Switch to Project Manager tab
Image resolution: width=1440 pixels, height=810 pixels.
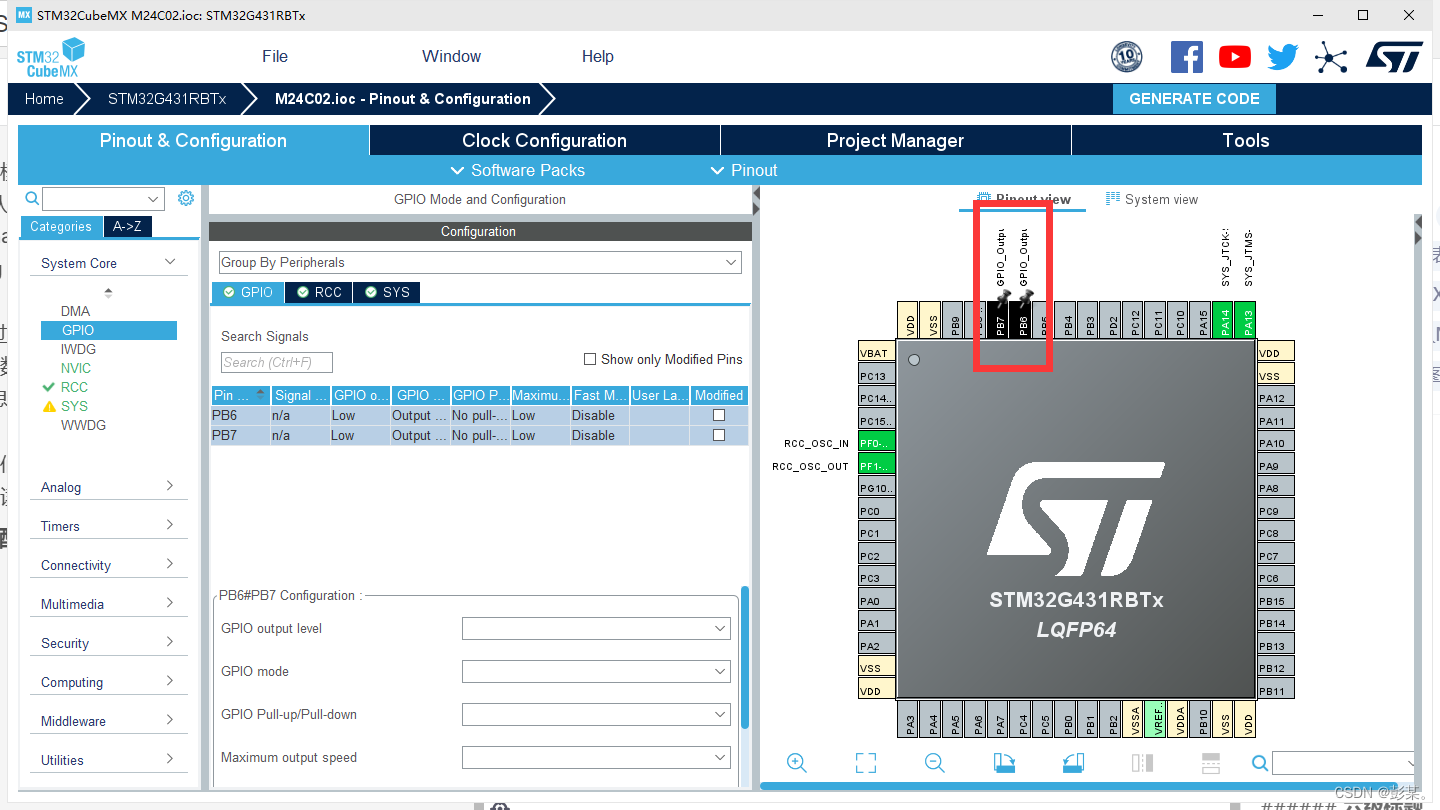(x=895, y=141)
